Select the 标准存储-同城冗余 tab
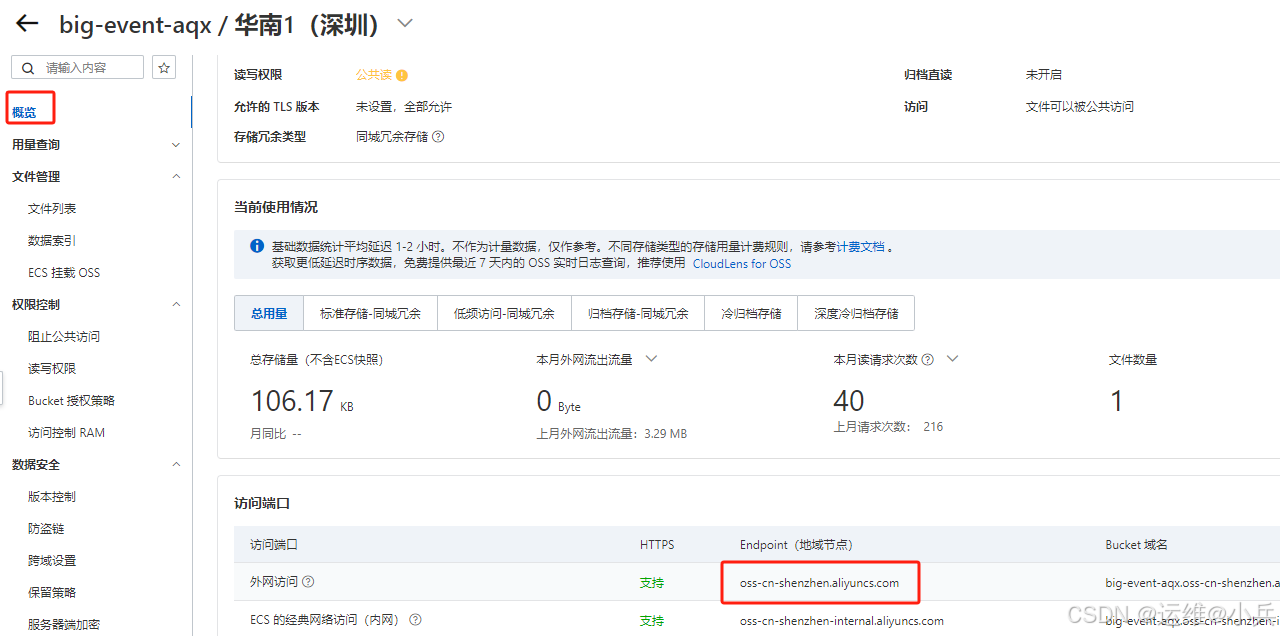Image resolution: width=1280 pixels, height=636 pixels. 370,313
